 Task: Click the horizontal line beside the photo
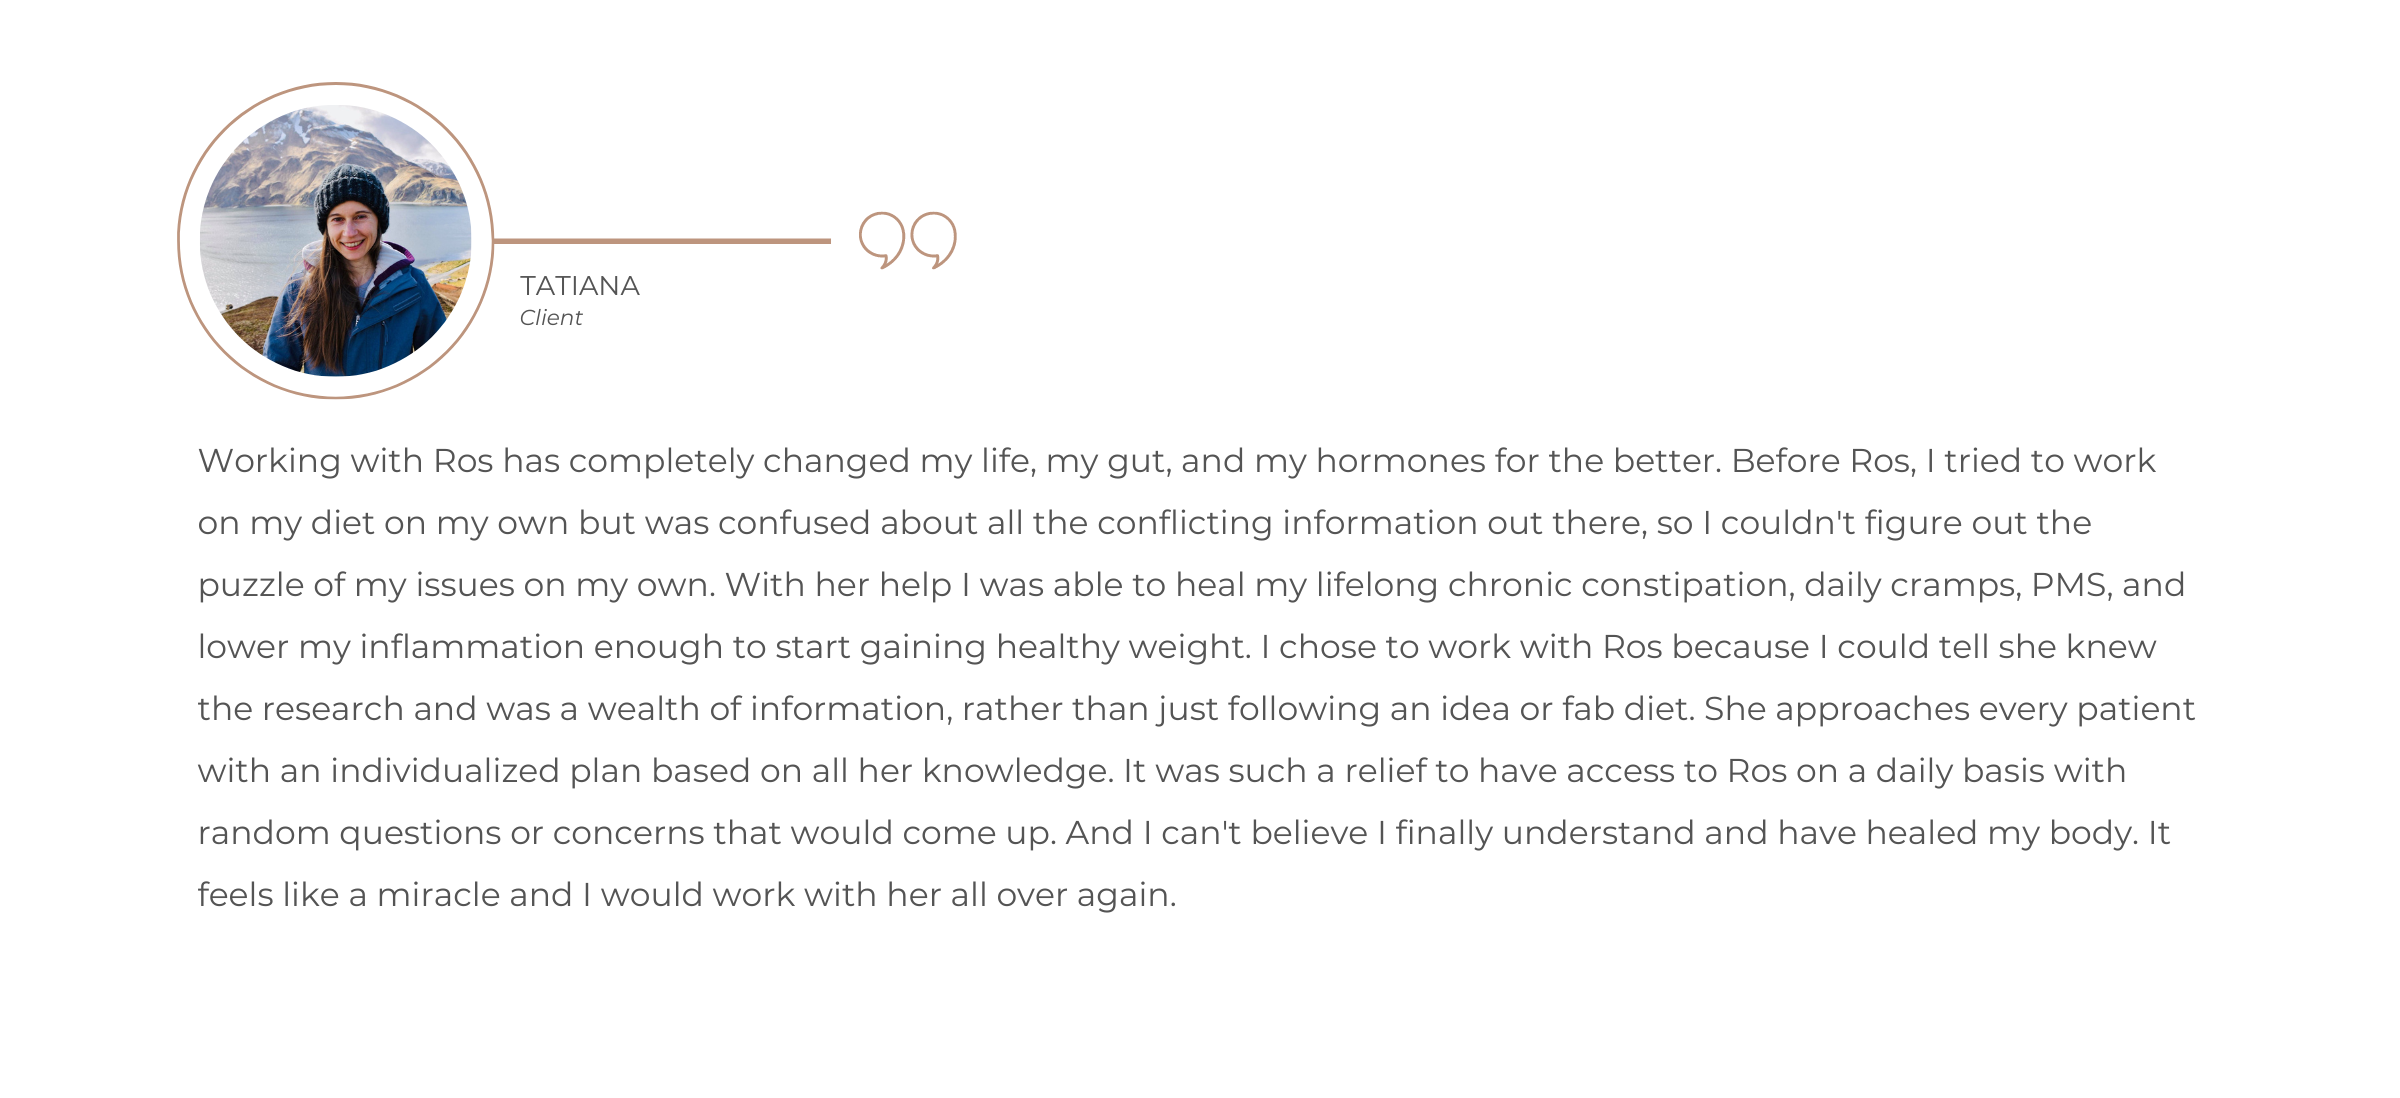(x=662, y=241)
